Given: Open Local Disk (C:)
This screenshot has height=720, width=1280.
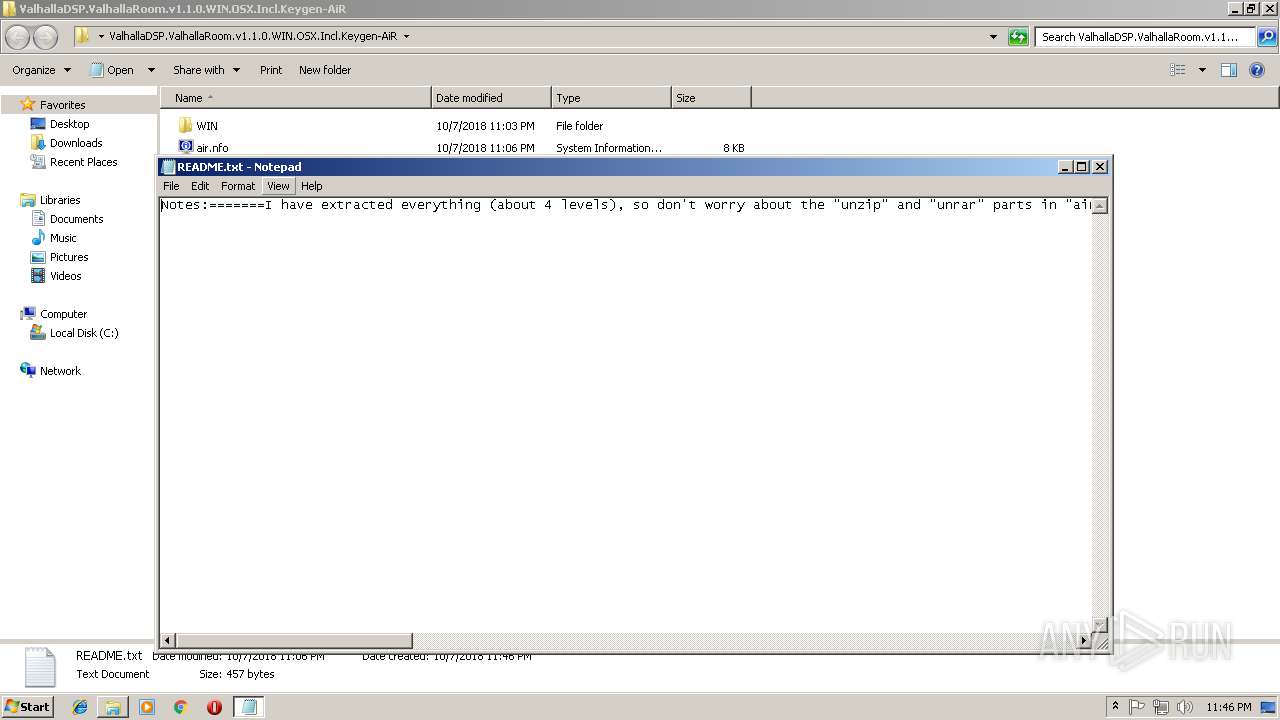Looking at the screenshot, I should click(x=84, y=333).
